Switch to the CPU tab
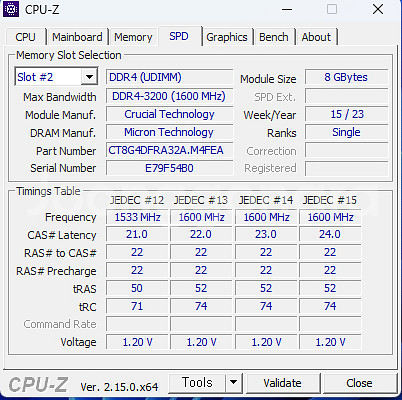 25,37
